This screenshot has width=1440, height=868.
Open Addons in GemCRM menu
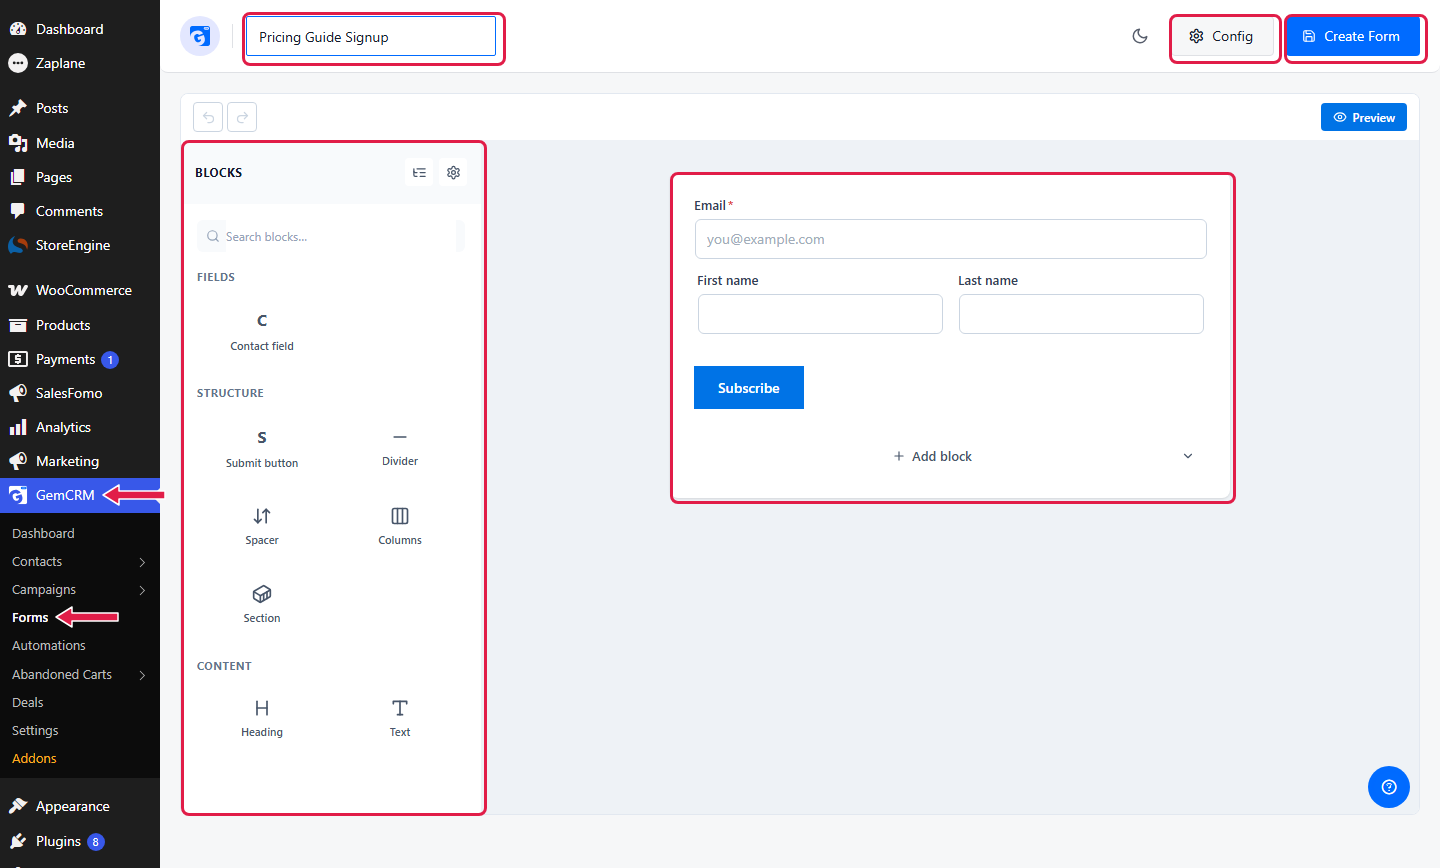click(x=34, y=759)
